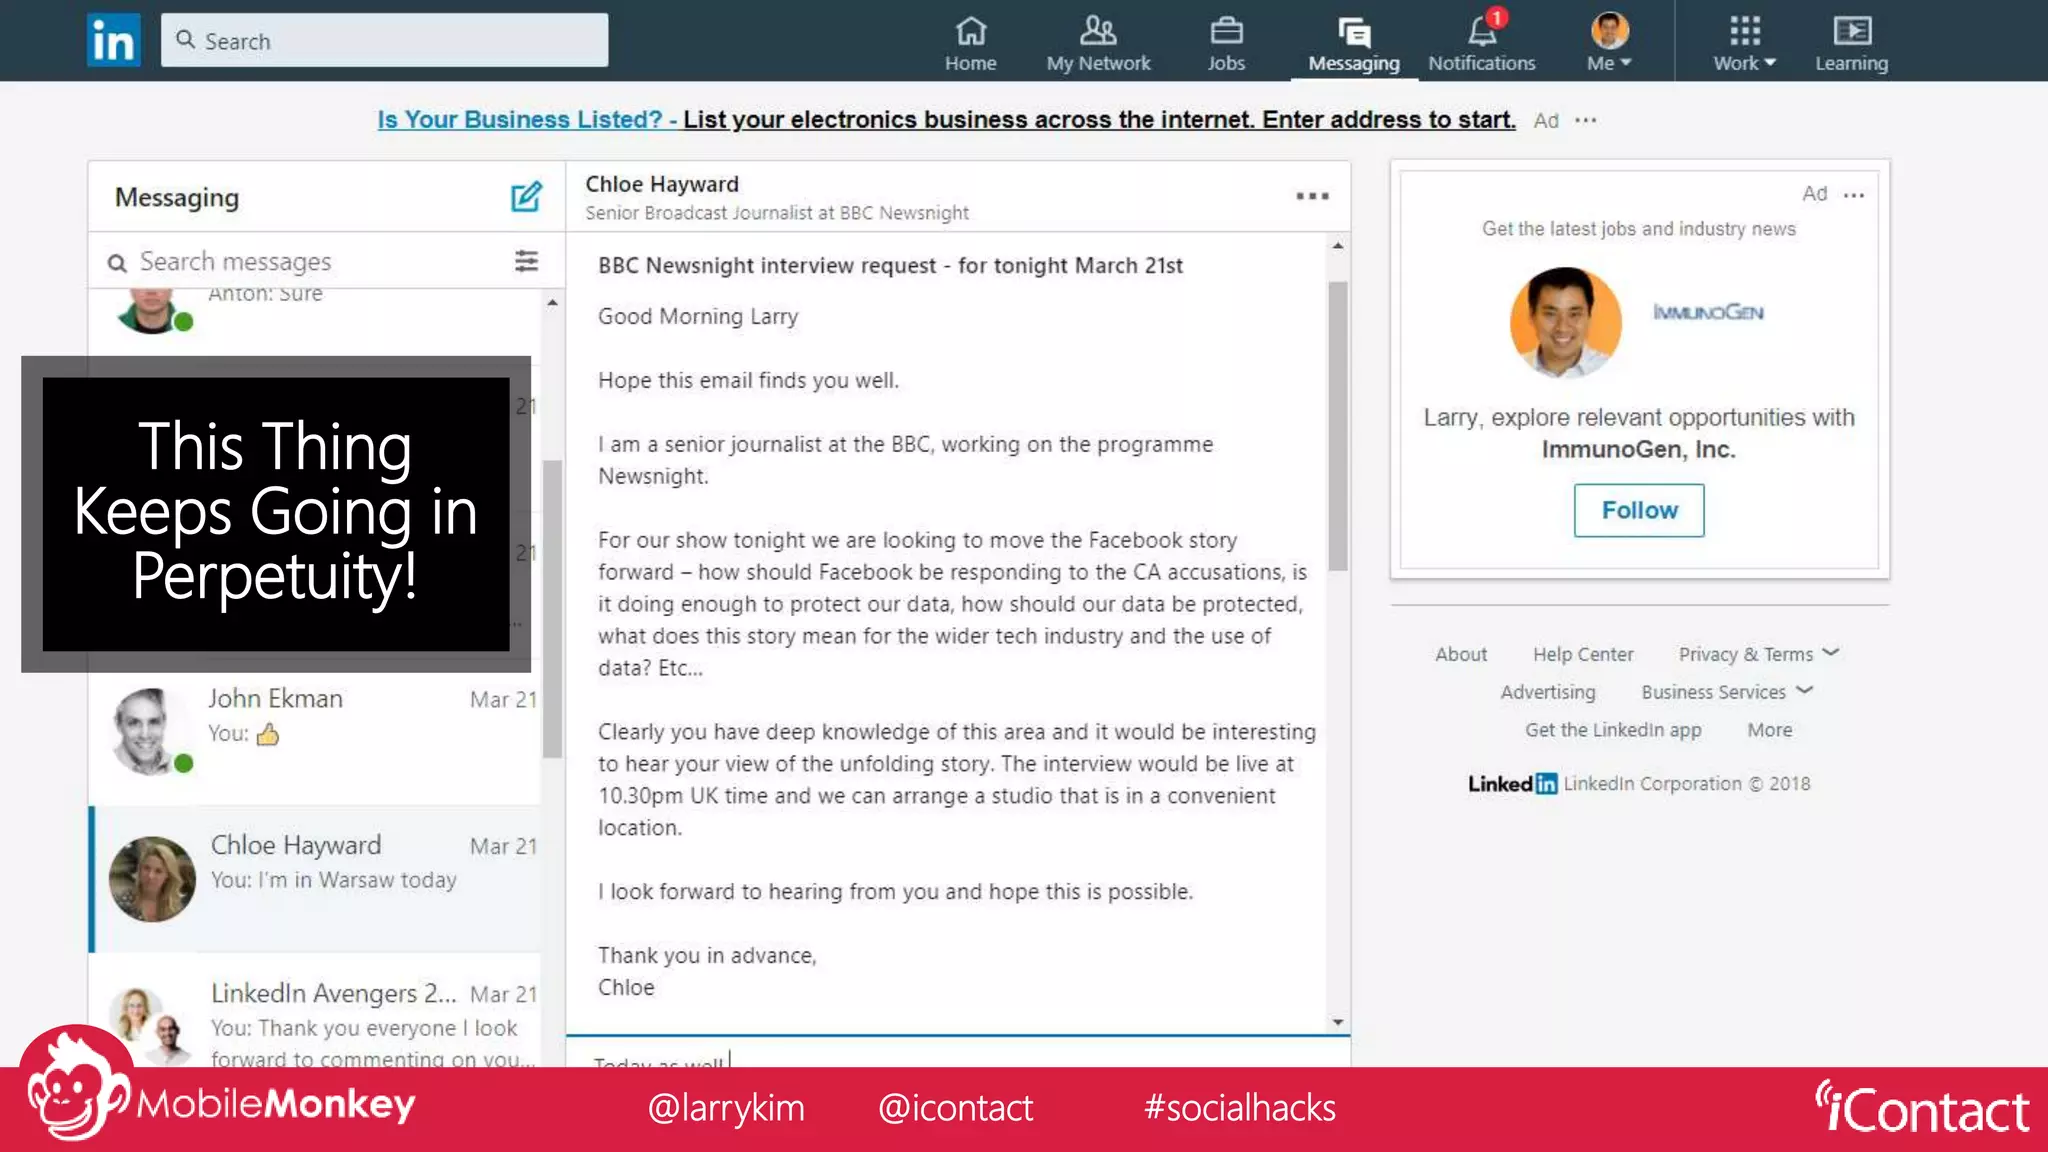The image size is (2048, 1152).
Task: Open sidebar ad options three dots
Action: pos(1853,195)
